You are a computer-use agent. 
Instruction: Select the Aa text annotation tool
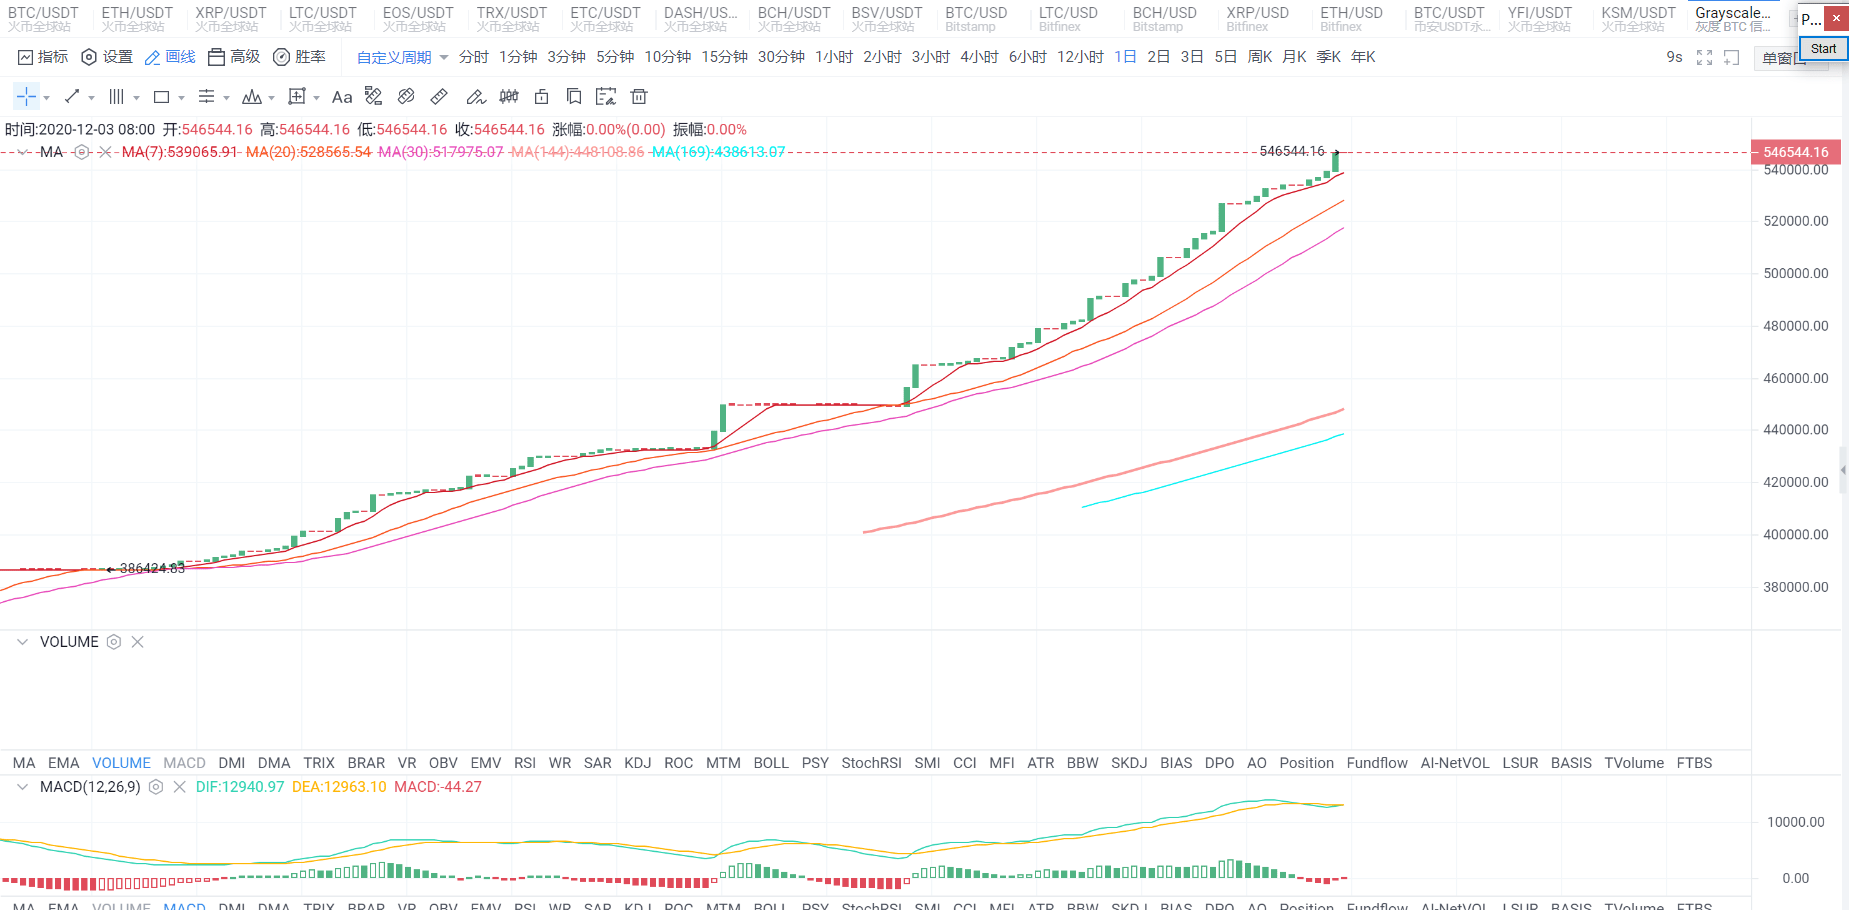pyautogui.click(x=342, y=97)
